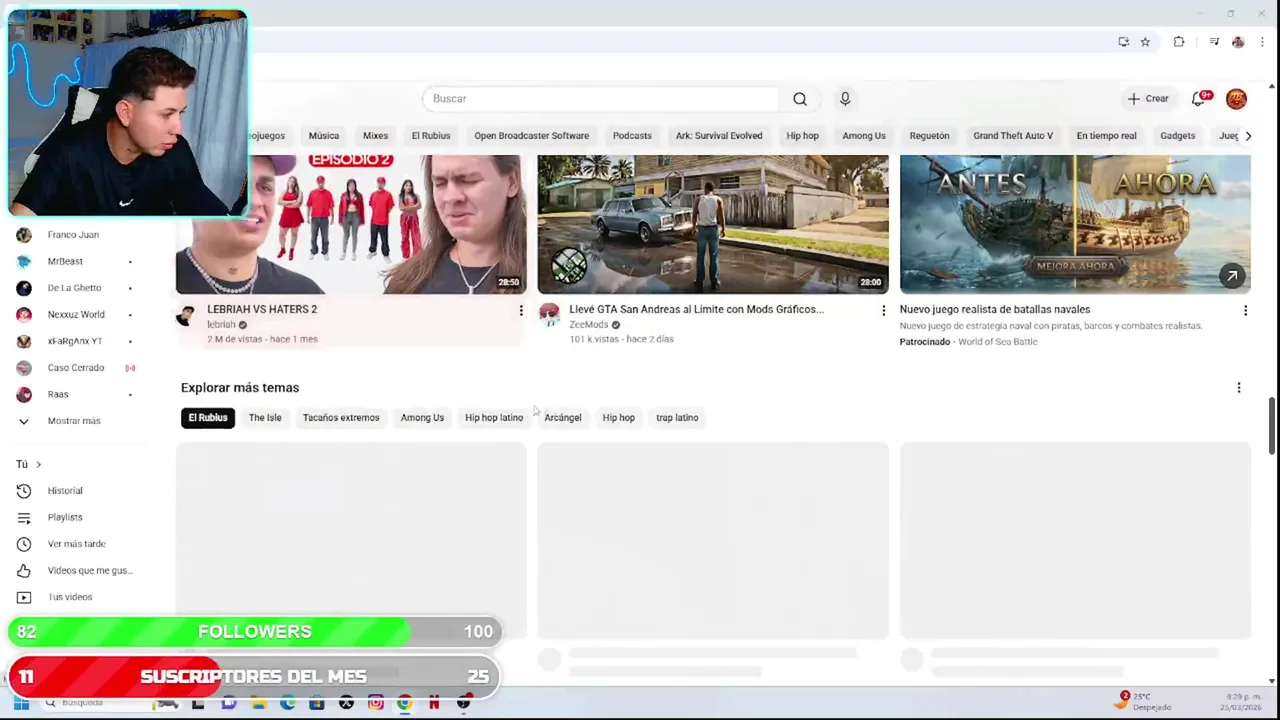Bookmark this page with the star icon
Viewport: 1280px width, 720px height.
tap(1145, 42)
